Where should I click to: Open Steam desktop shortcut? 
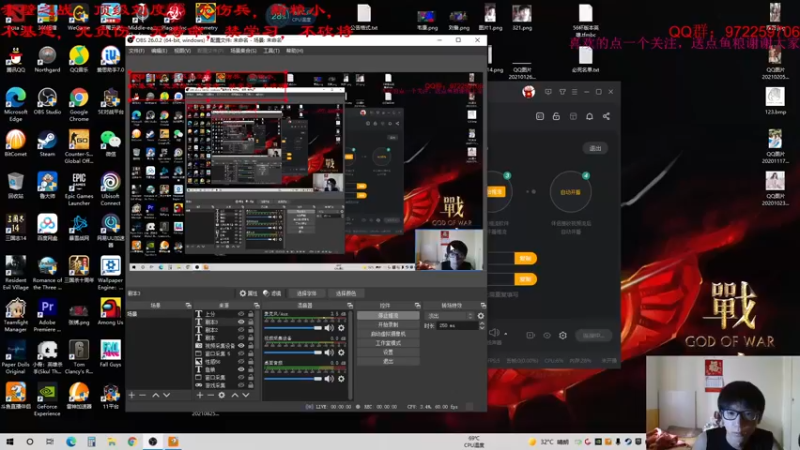click(x=47, y=143)
